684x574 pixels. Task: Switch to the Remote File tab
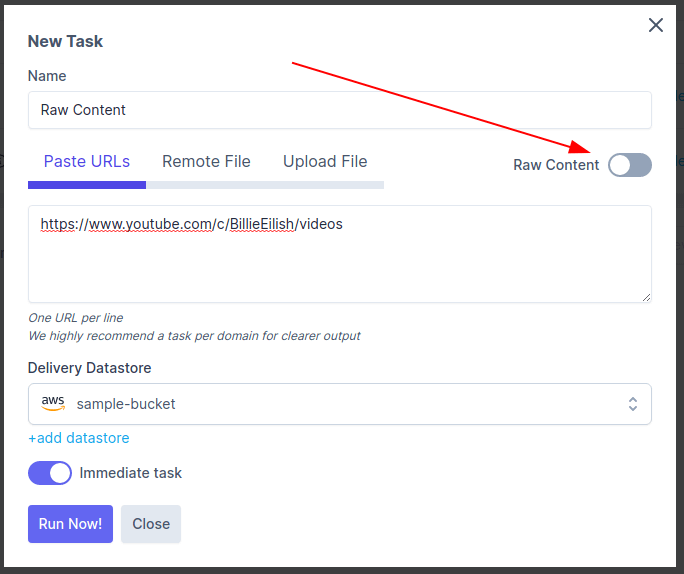pos(206,161)
